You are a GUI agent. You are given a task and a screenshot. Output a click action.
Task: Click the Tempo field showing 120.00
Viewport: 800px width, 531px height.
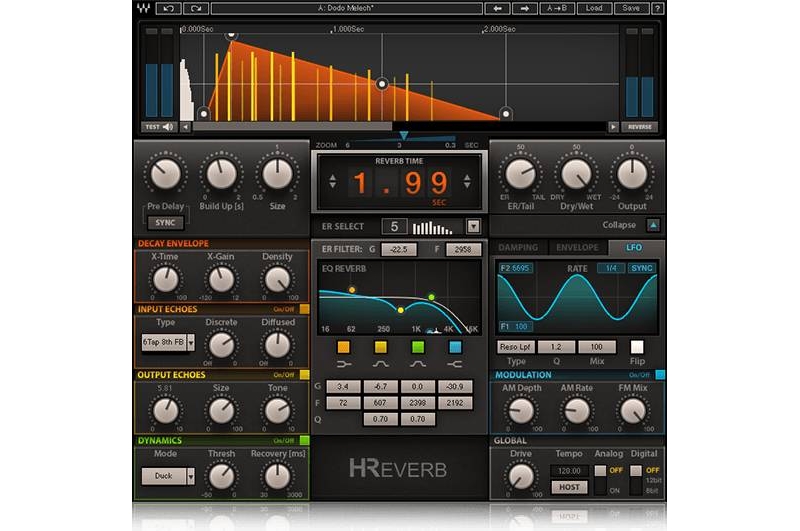click(569, 471)
